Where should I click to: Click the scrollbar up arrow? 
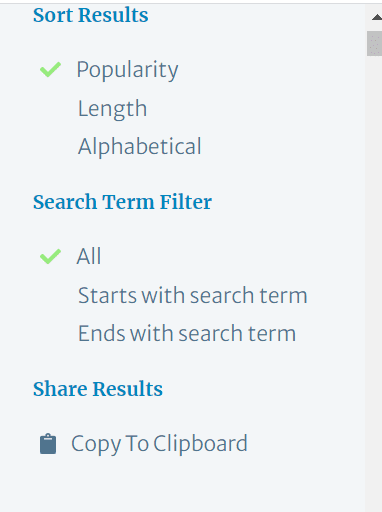[377, 17]
